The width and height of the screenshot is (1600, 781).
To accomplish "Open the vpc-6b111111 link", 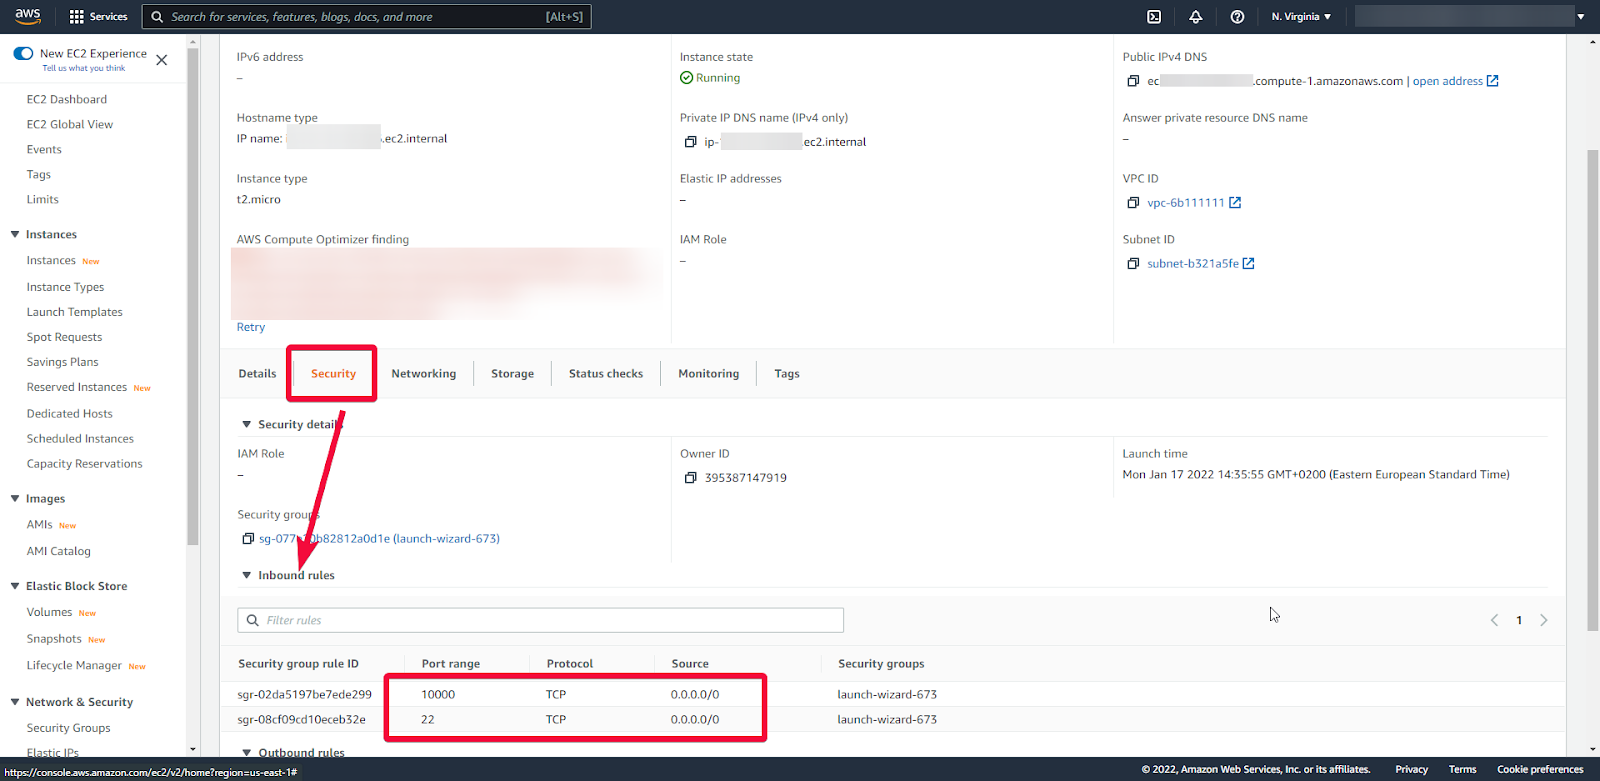I will [1186, 203].
